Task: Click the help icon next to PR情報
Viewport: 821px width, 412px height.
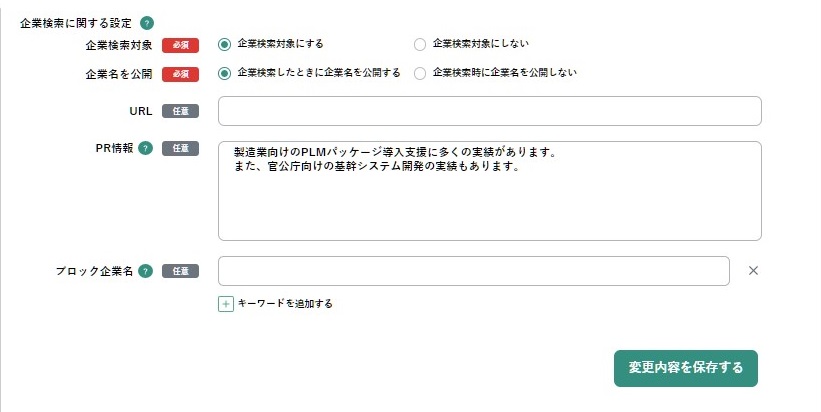Action: 146,148
